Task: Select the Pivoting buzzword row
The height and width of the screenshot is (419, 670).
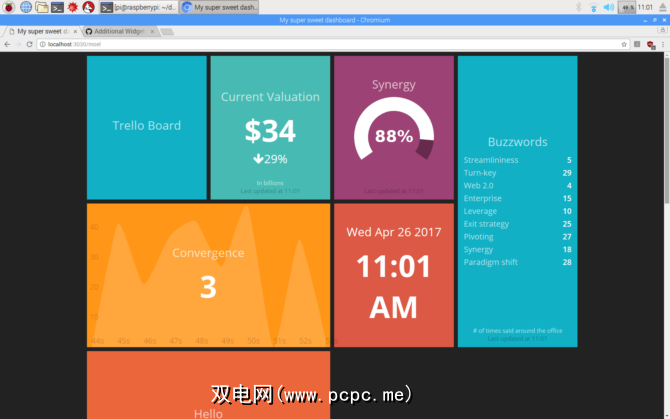Action: tap(517, 237)
